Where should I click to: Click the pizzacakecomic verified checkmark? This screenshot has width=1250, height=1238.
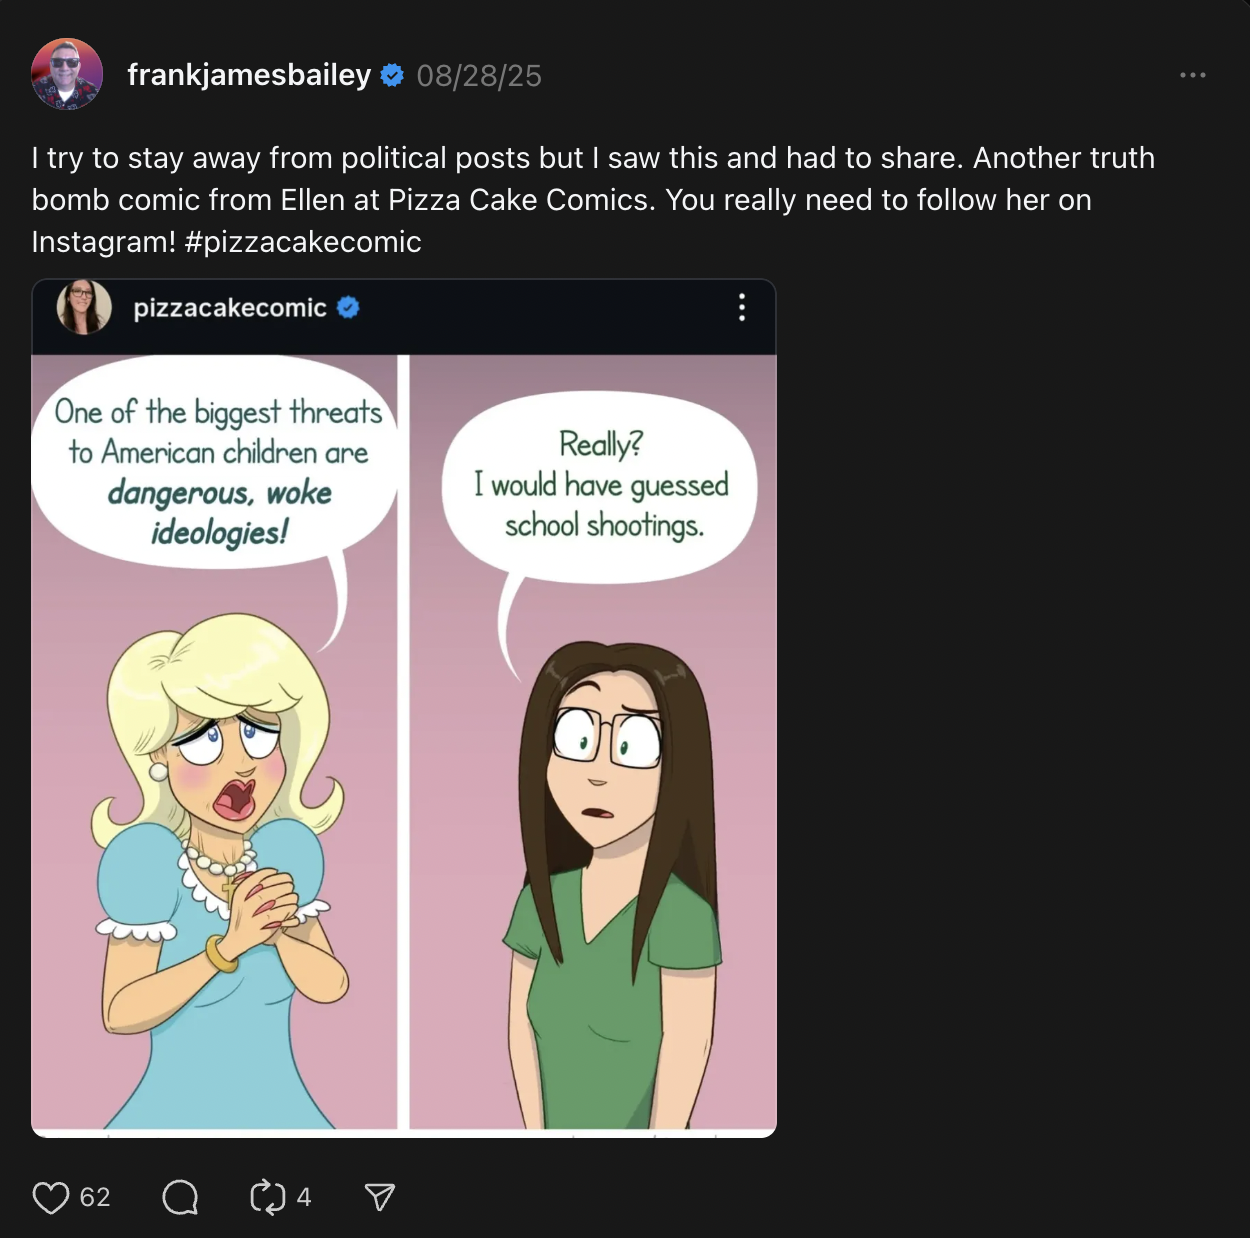pyautogui.click(x=348, y=308)
